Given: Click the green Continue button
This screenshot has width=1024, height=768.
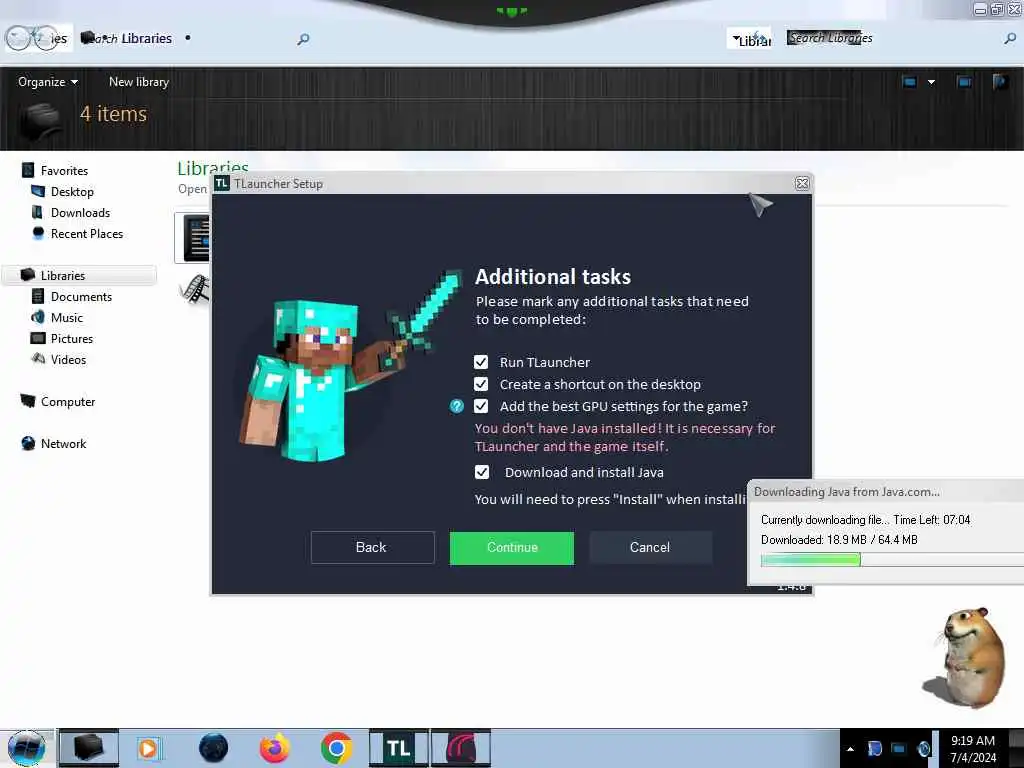Looking at the screenshot, I should click(512, 547).
